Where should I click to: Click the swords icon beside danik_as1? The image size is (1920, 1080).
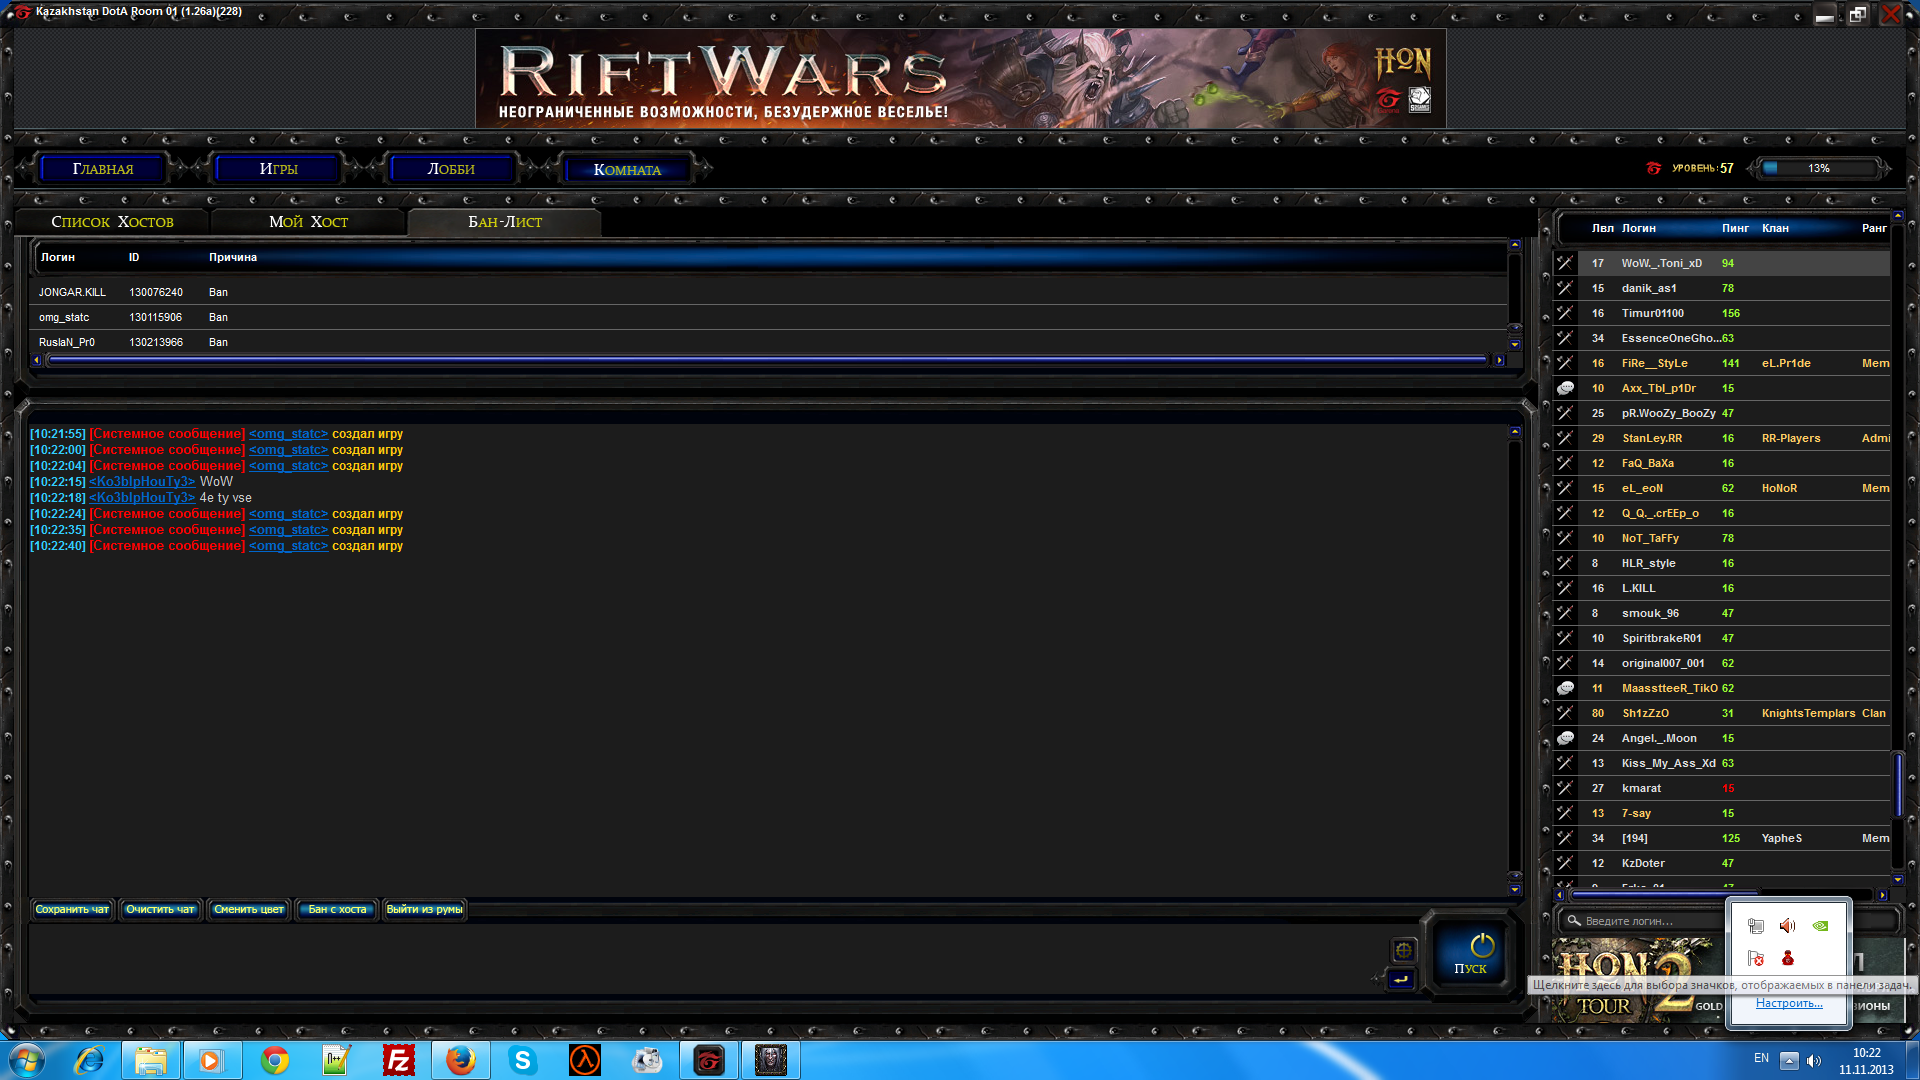(1565, 288)
